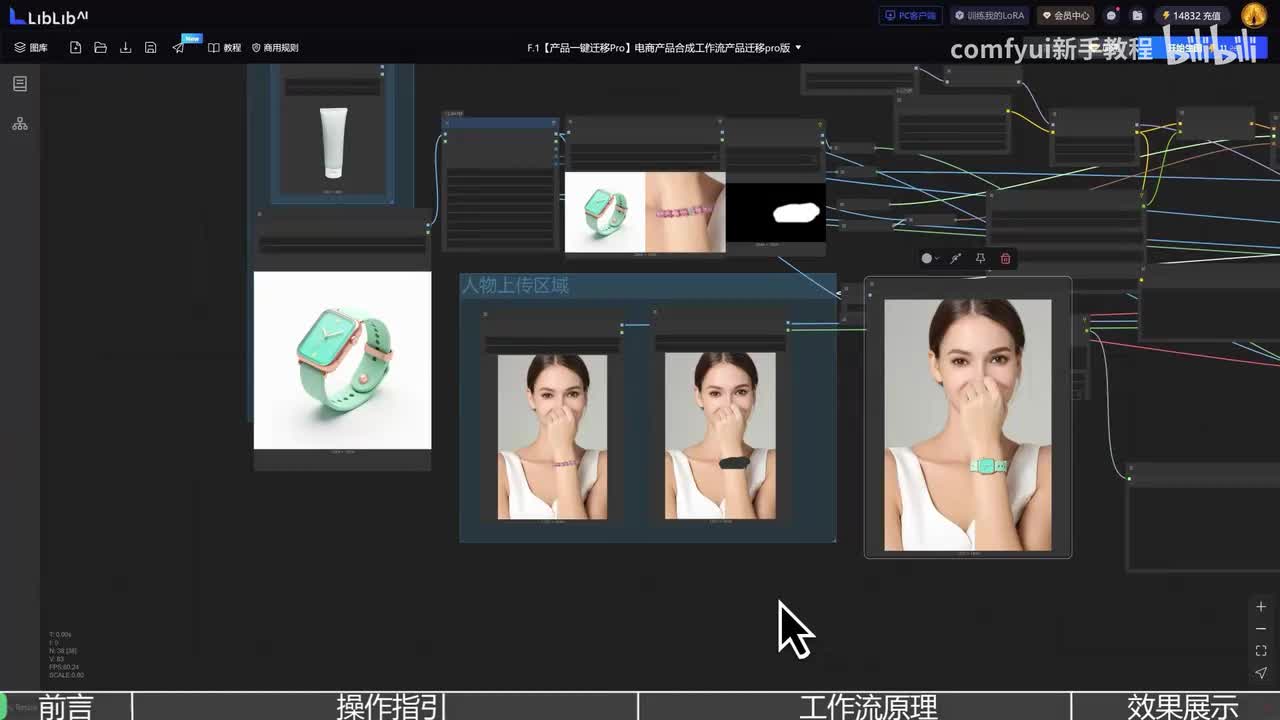The height and width of the screenshot is (720, 1280).
Task: Open 训练我的LoRA
Action: tap(989, 16)
